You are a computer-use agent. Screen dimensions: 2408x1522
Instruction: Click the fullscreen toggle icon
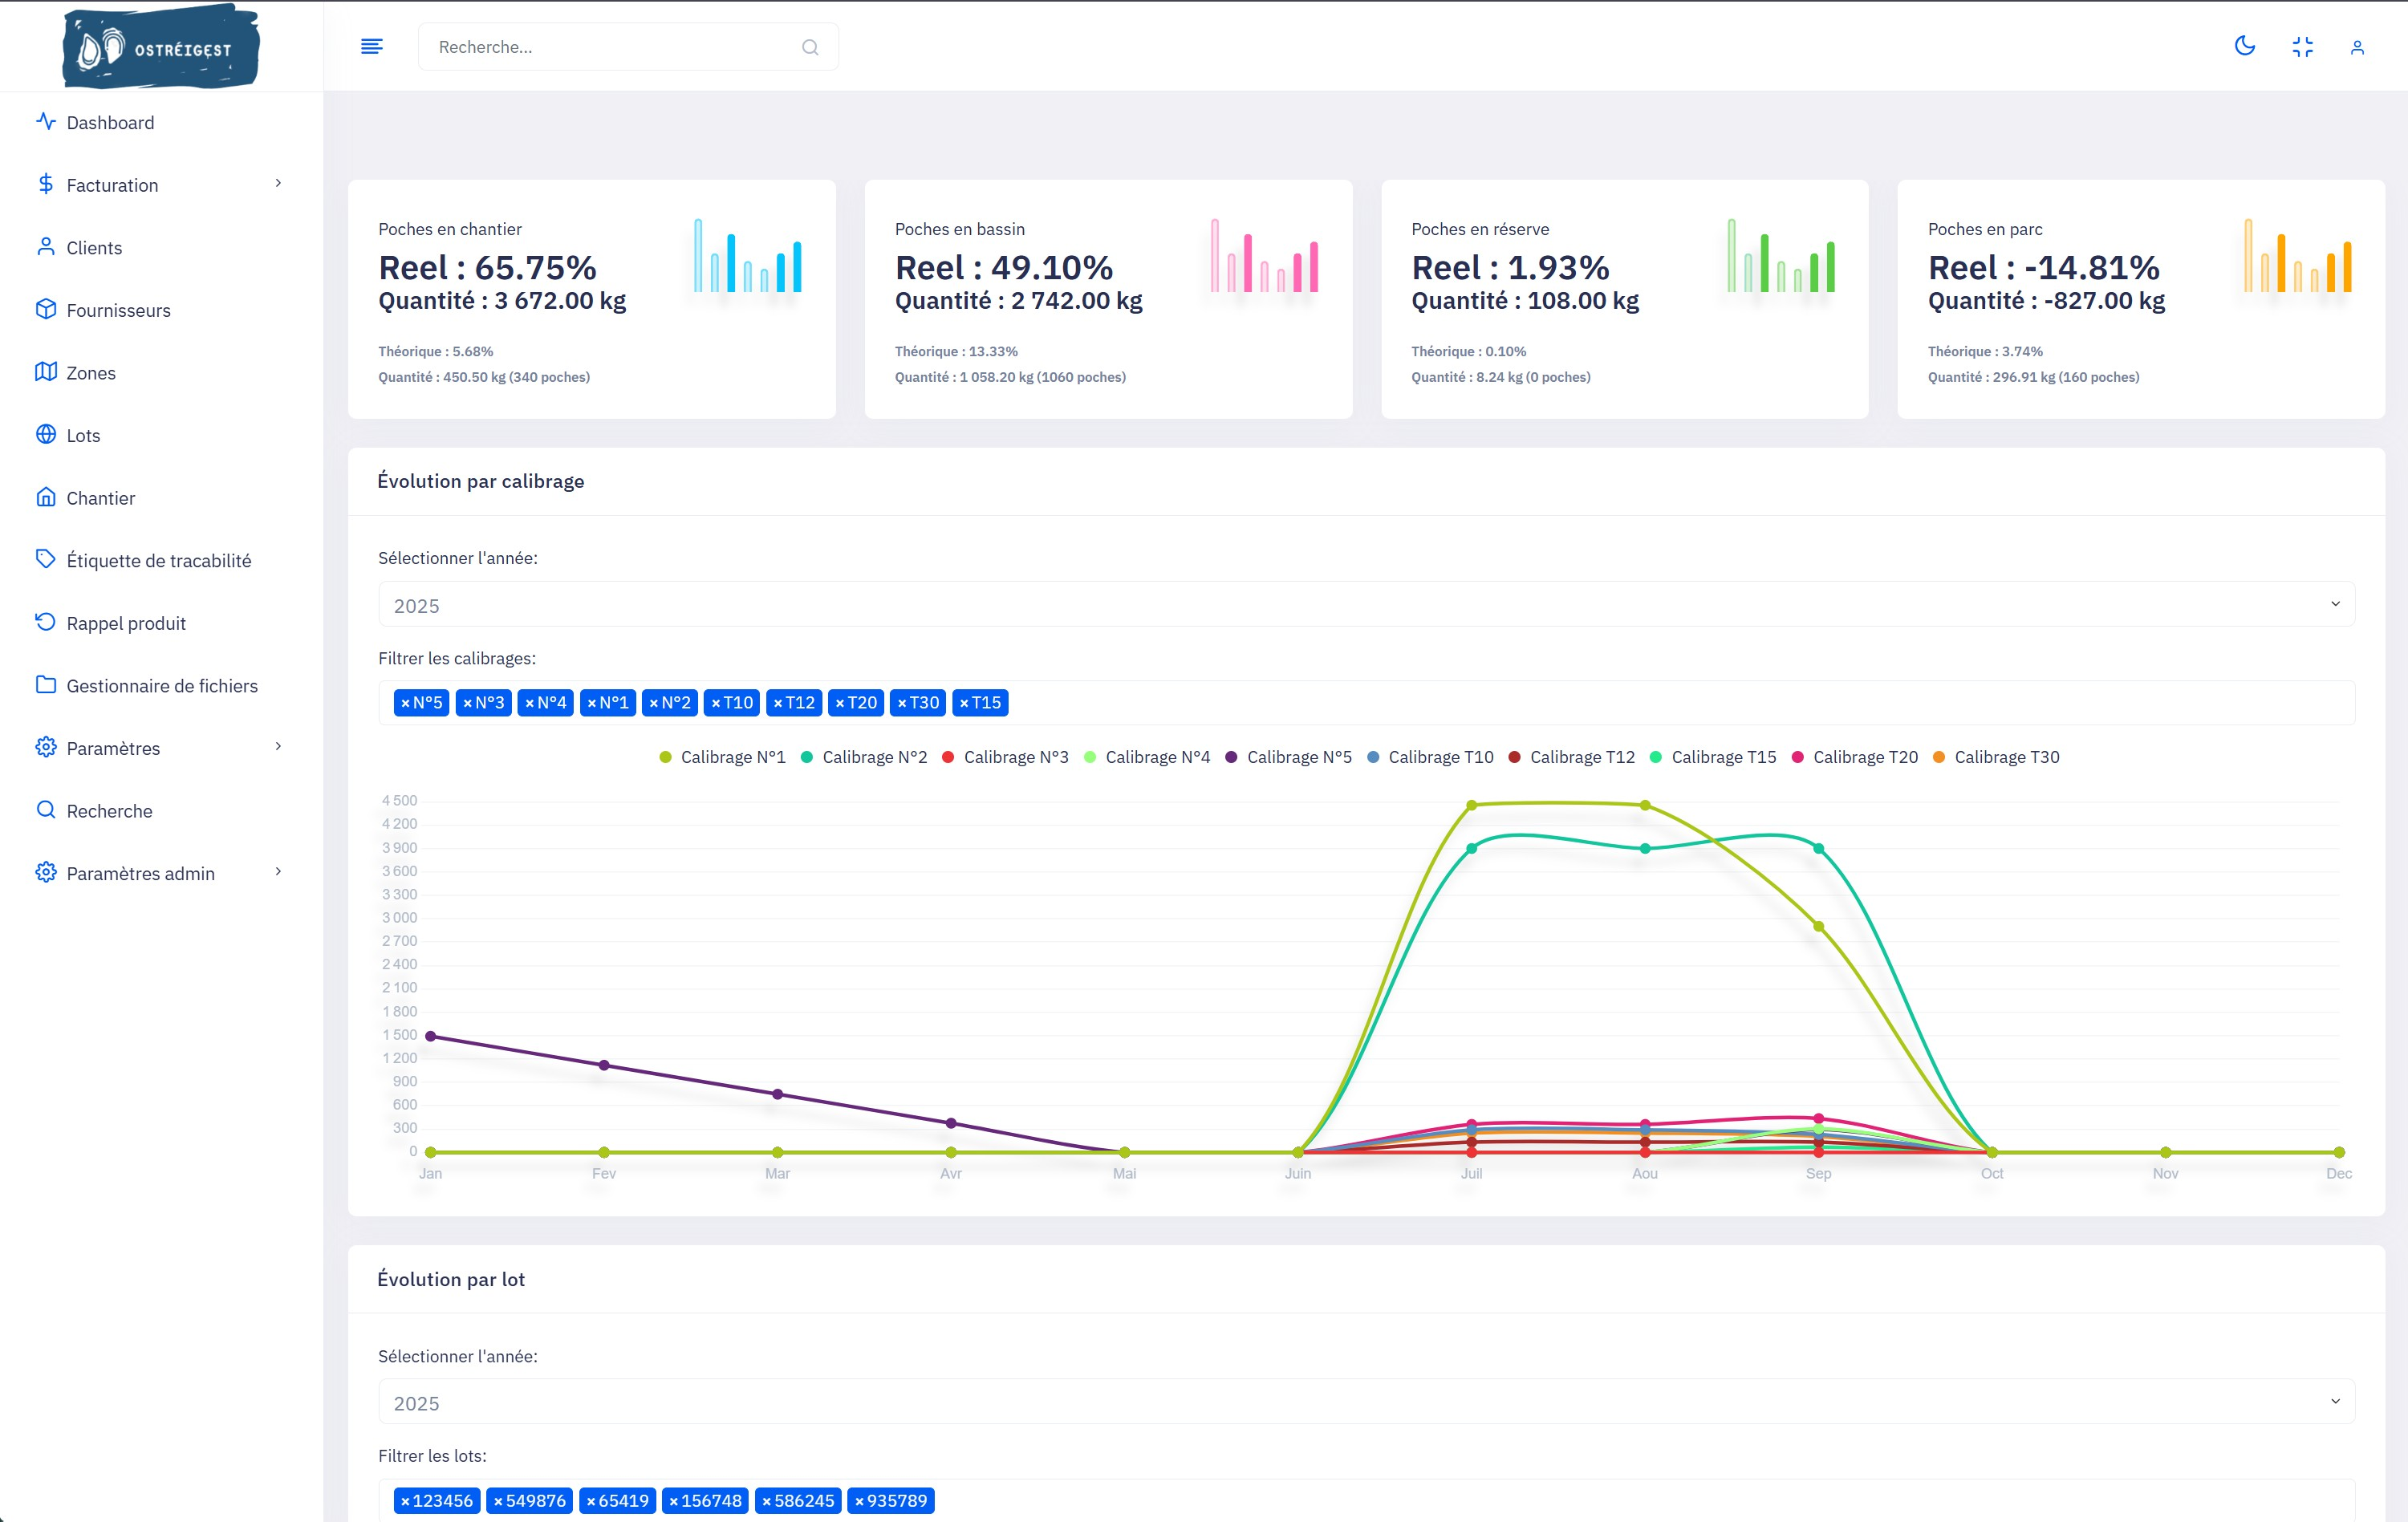pyautogui.click(x=2302, y=47)
